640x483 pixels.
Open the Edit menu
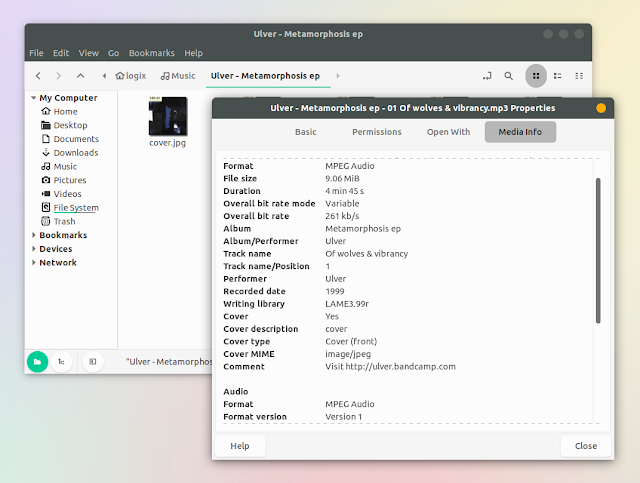click(61, 53)
